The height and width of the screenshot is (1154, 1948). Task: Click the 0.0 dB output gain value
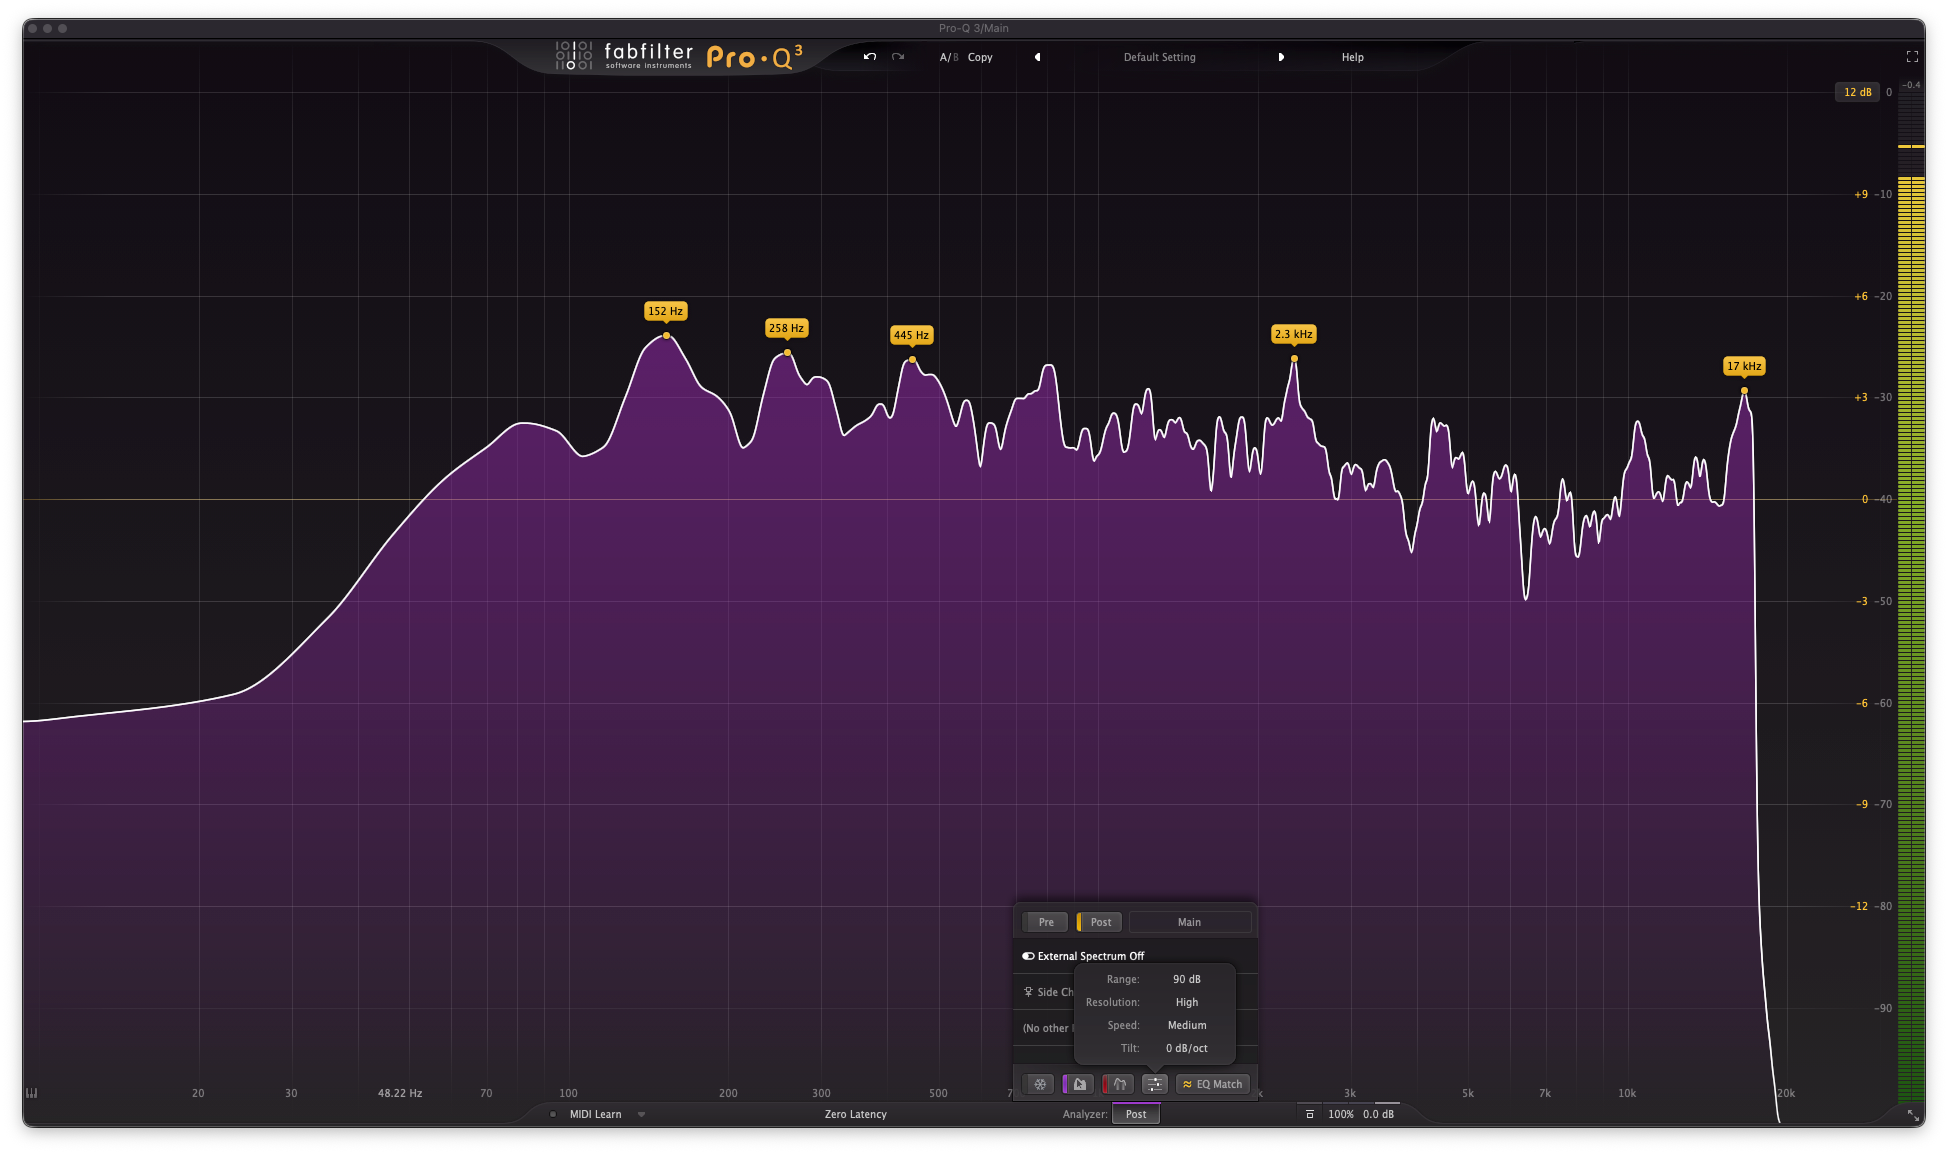1379,1114
